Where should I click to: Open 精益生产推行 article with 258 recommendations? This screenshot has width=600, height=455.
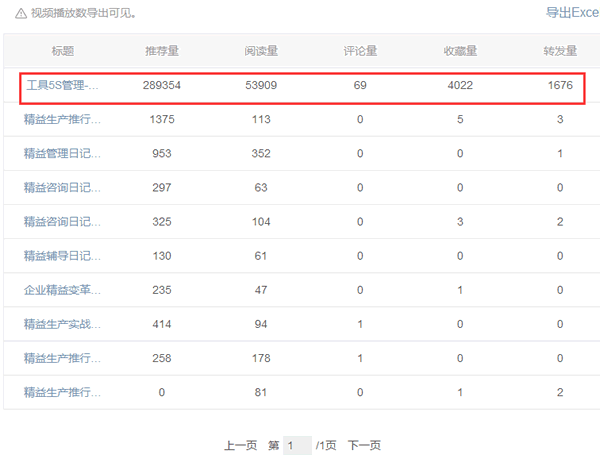pyautogui.click(x=62, y=358)
